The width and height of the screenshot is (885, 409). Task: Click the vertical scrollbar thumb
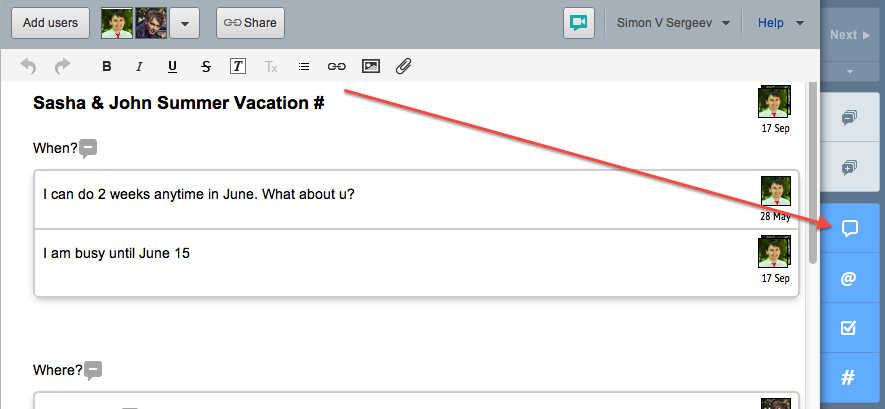(x=813, y=173)
